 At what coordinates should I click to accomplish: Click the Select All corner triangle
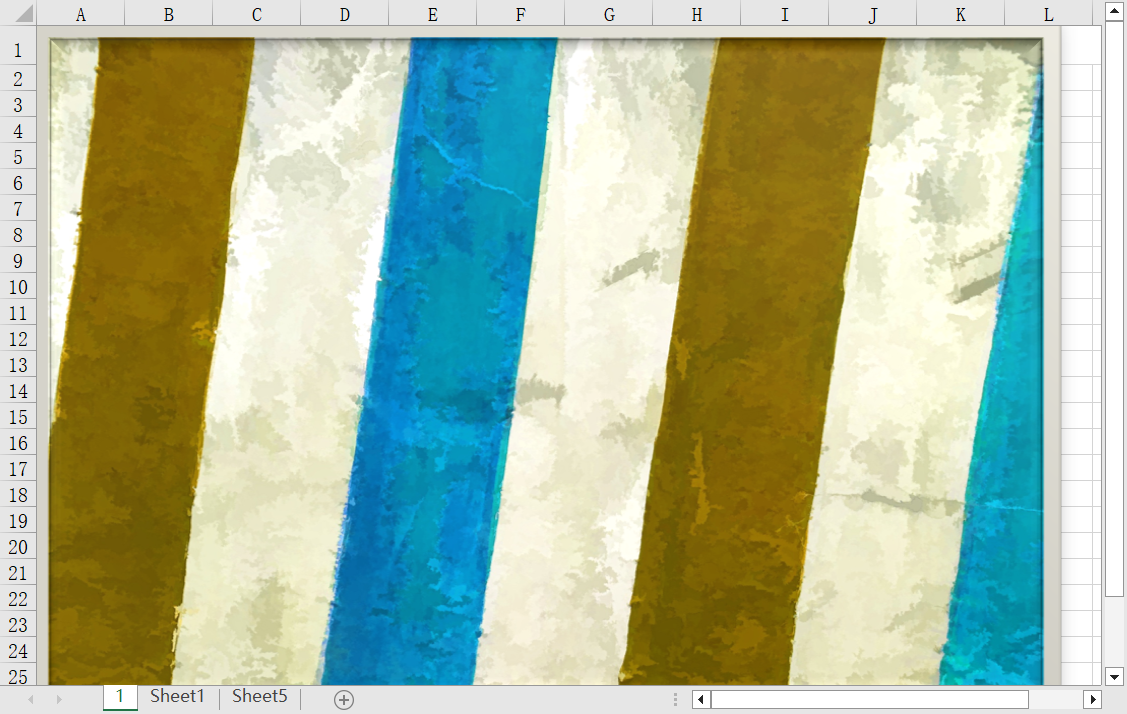(x=24, y=13)
